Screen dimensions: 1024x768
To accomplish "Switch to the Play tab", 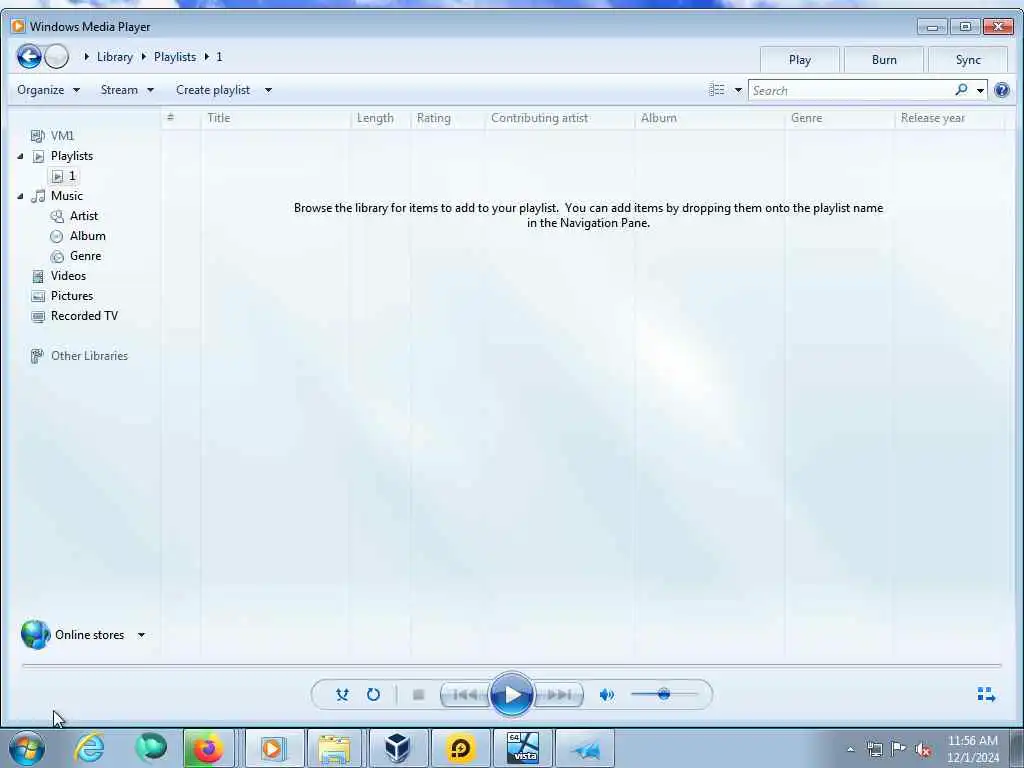I will coord(799,59).
